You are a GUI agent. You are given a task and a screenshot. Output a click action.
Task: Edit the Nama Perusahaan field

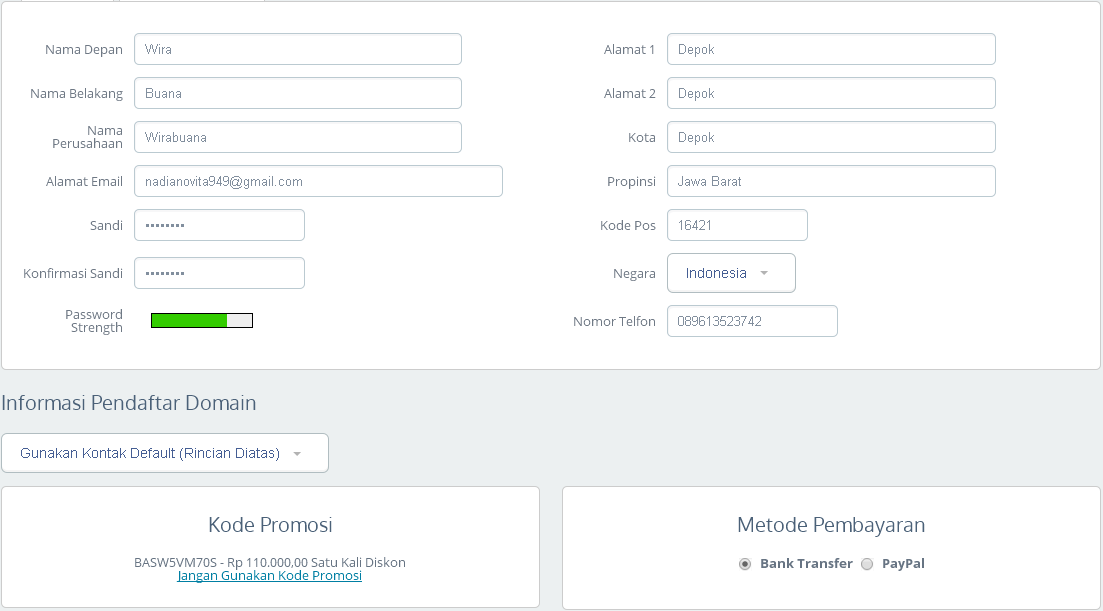click(x=297, y=137)
